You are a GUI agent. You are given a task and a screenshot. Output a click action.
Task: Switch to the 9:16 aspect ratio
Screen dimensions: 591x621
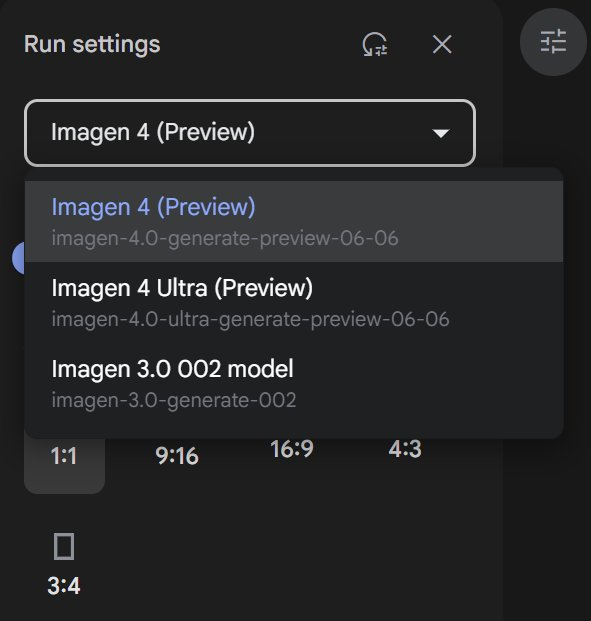pyautogui.click(x=177, y=456)
